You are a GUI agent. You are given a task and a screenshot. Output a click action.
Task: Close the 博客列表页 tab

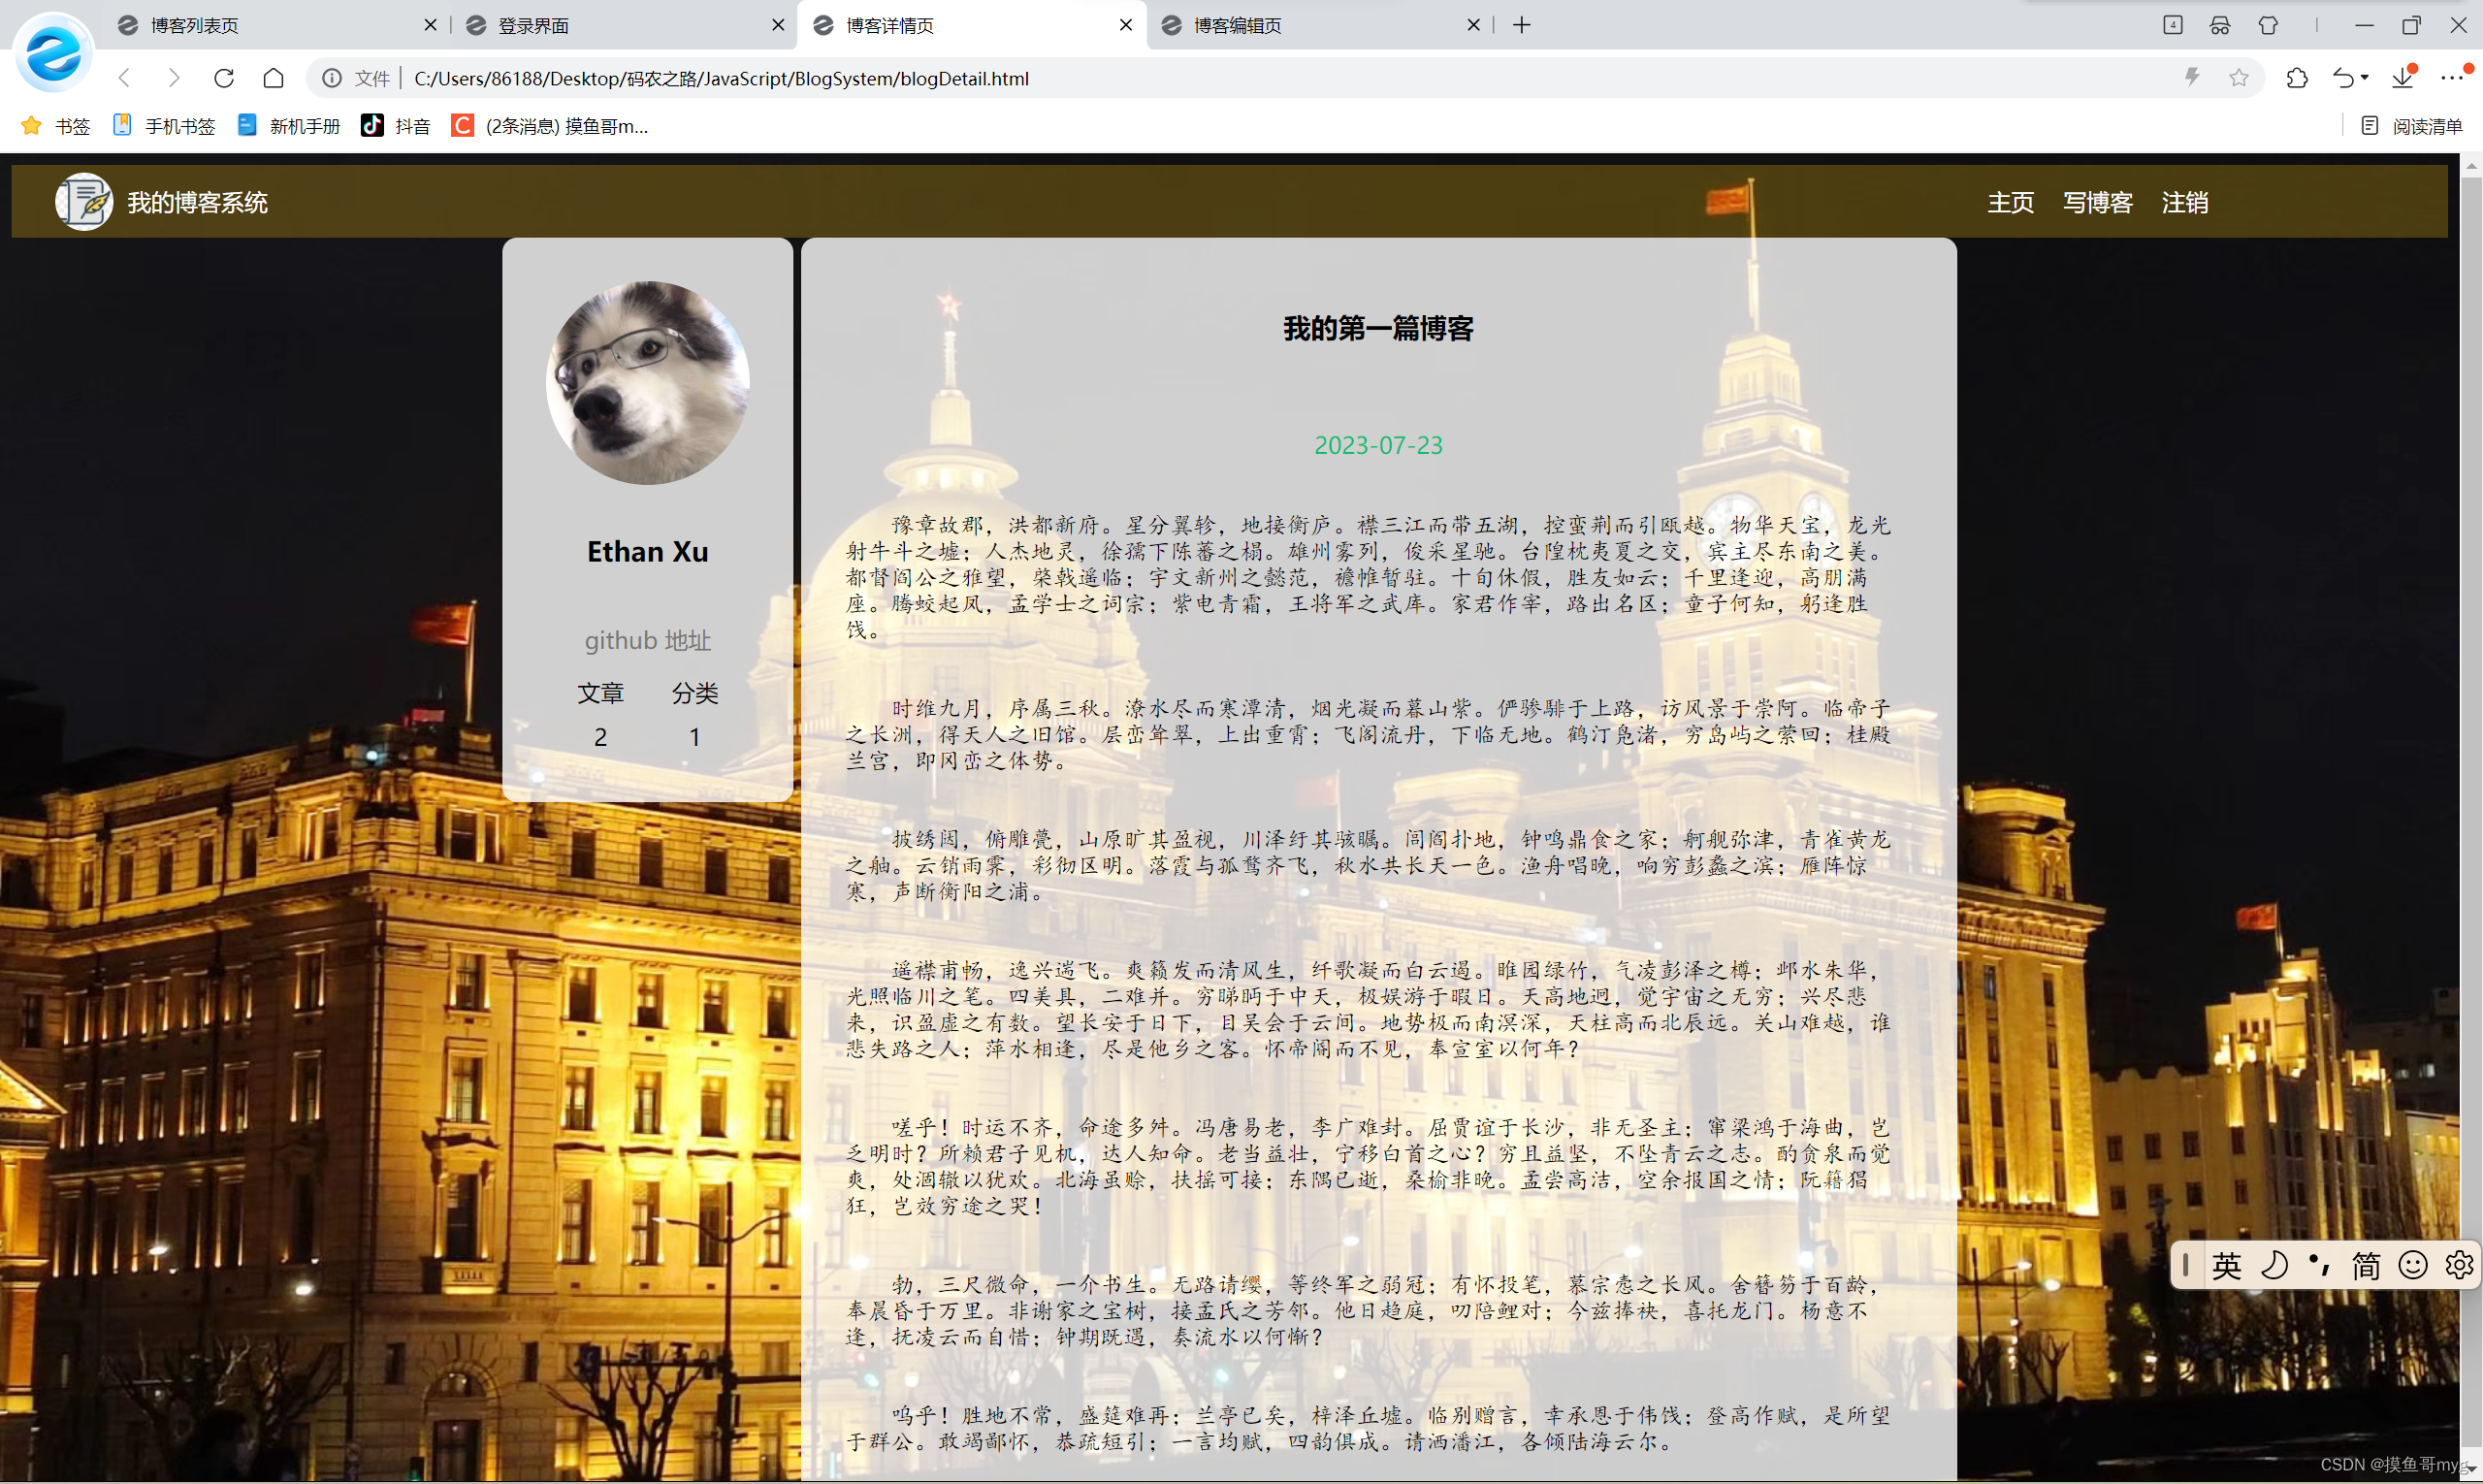tap(430, 25)
